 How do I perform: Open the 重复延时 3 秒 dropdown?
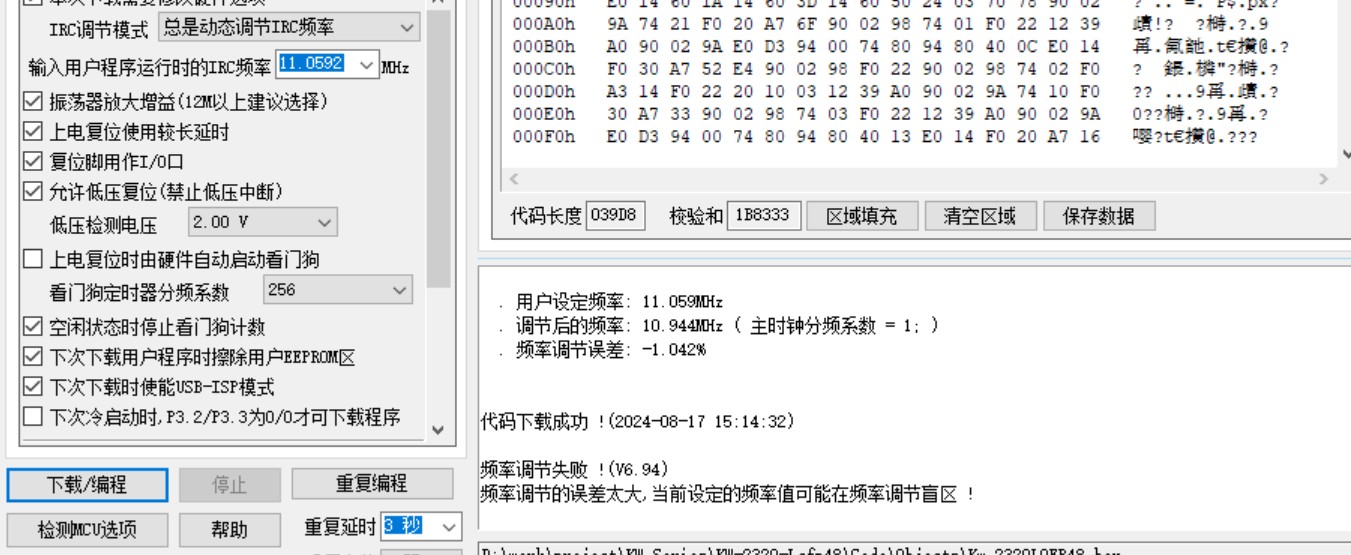pos(422,526)
